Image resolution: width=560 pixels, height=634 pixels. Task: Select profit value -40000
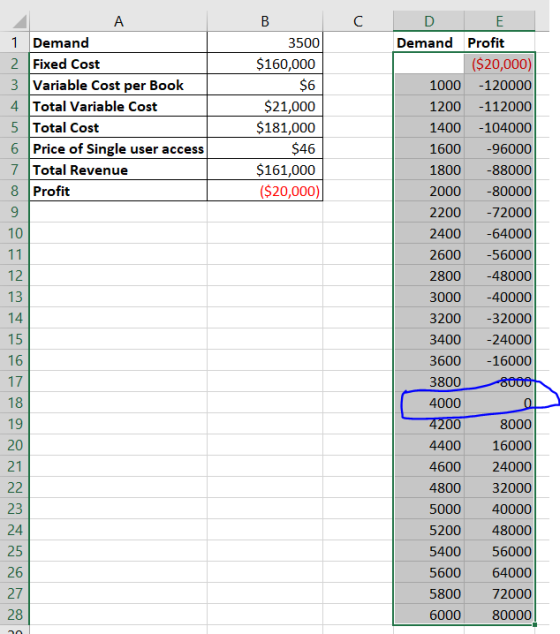click(x=500, y=297)
